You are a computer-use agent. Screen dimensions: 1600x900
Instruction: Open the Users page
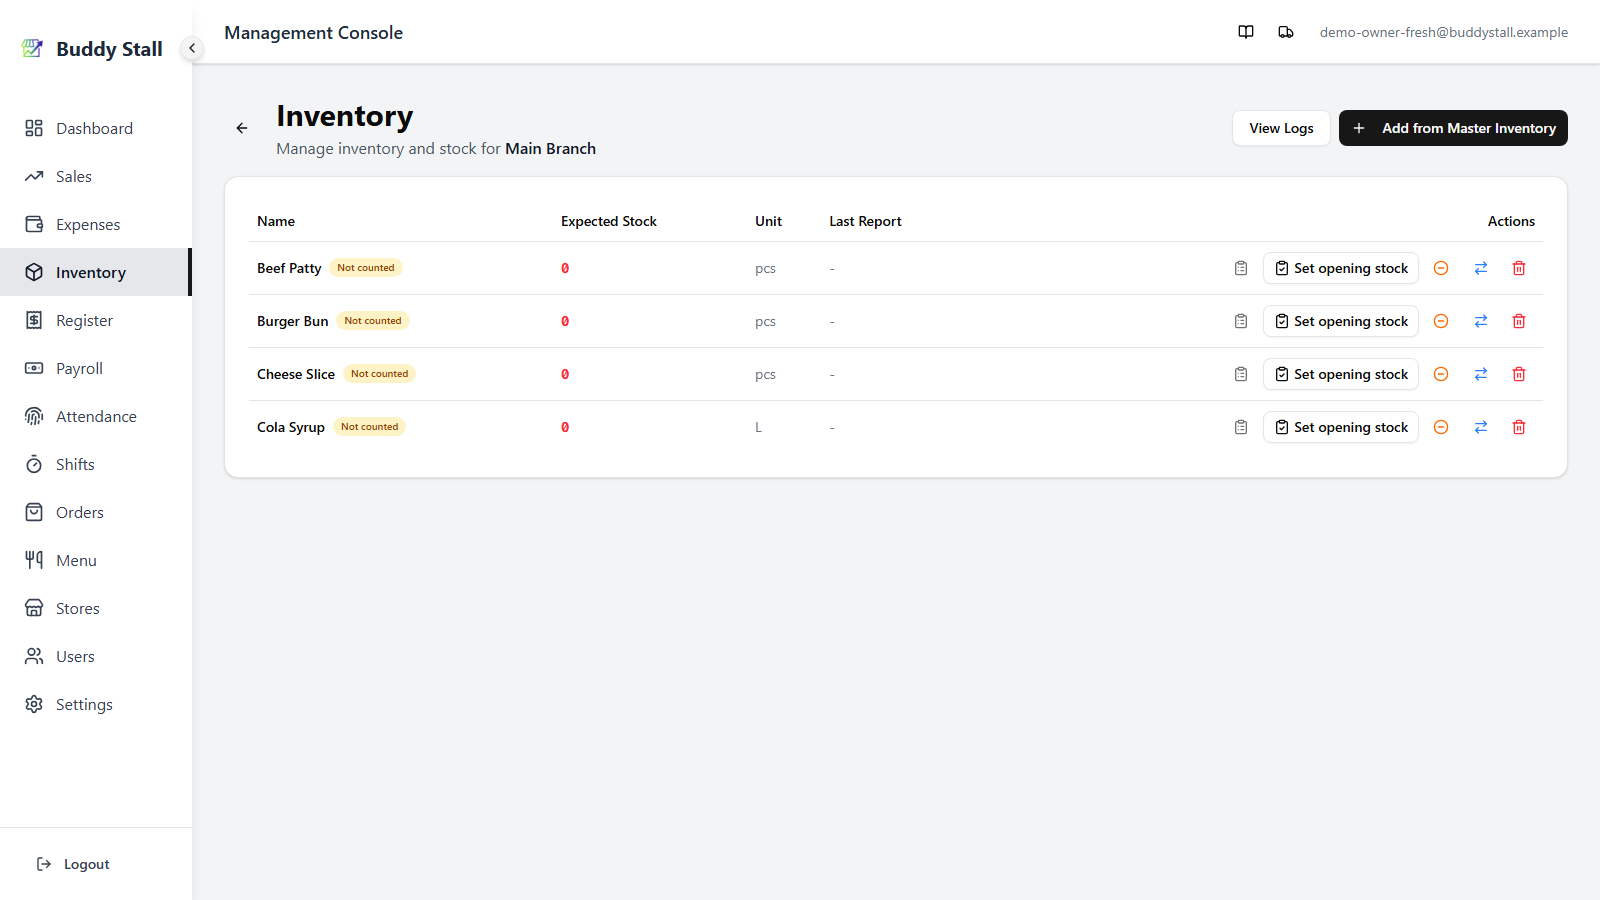(x=94, y=656)
